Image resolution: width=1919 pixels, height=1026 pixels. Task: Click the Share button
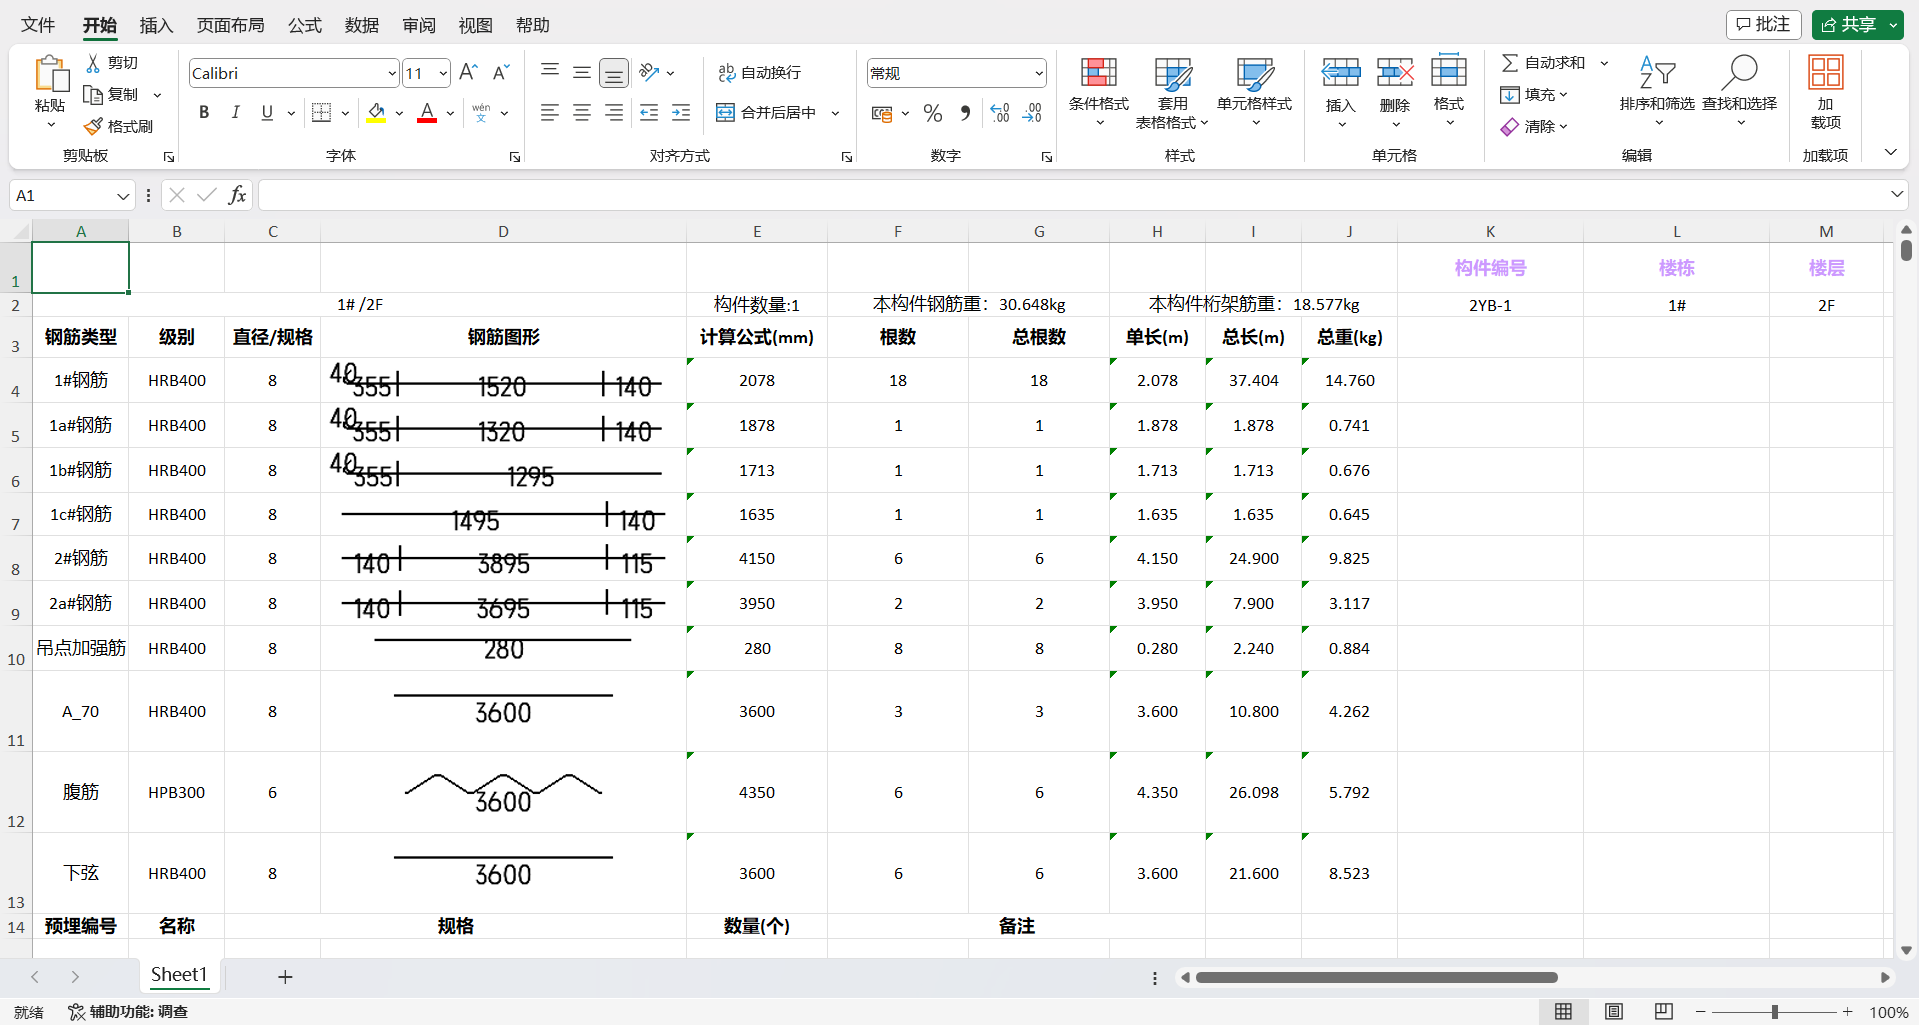[x=1848, y=25]
